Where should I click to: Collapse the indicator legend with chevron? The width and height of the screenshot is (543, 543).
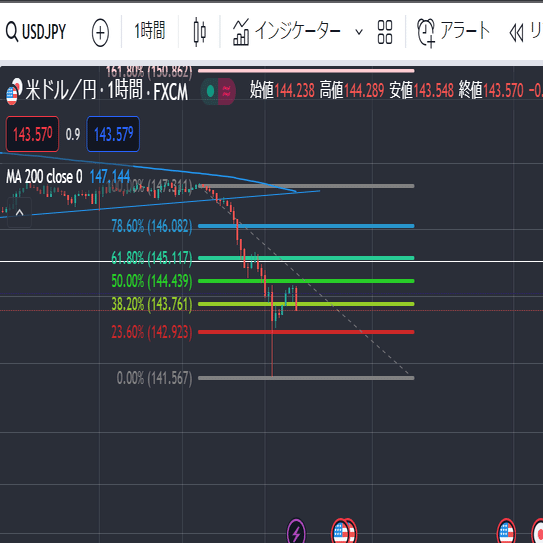pos(19,212)
